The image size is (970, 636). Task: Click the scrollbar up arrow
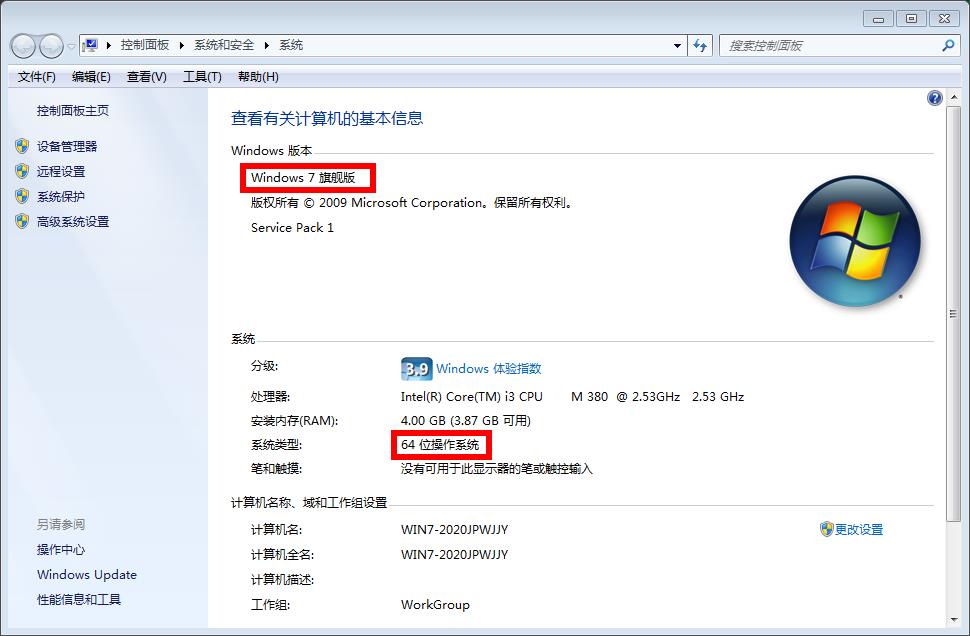(x=953, y=98)
